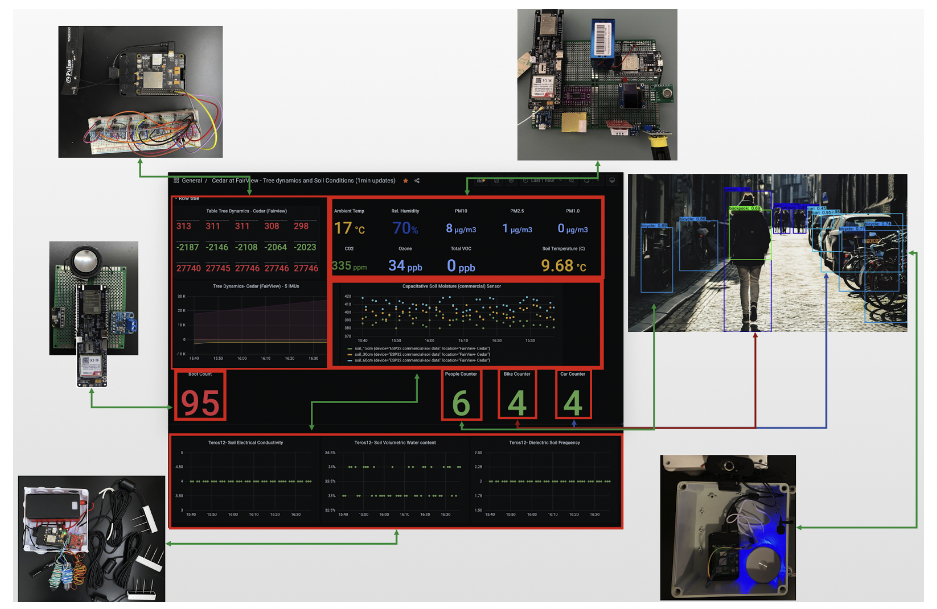Open the refresh interval dropdown arrow
The height and width of the screenshot is (609, 937).
pos(598,180)
